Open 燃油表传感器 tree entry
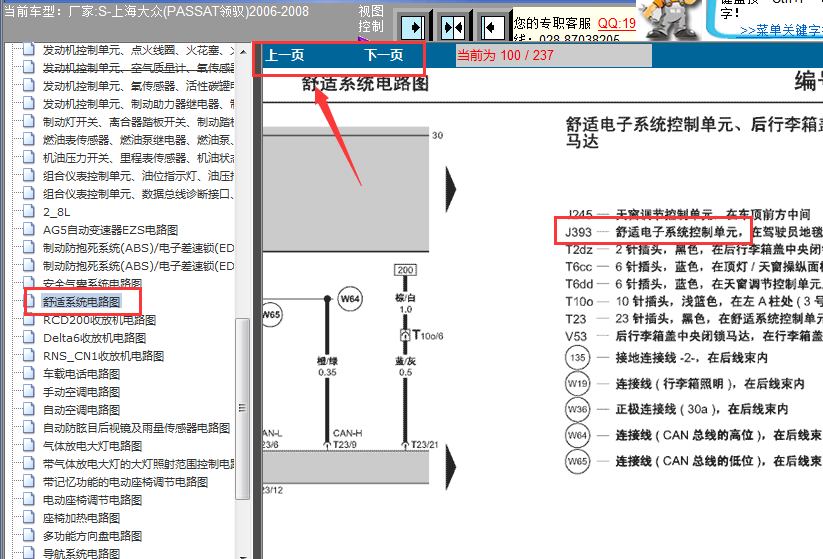The width and height of the screenshot is (823, 559). point(138,140)
